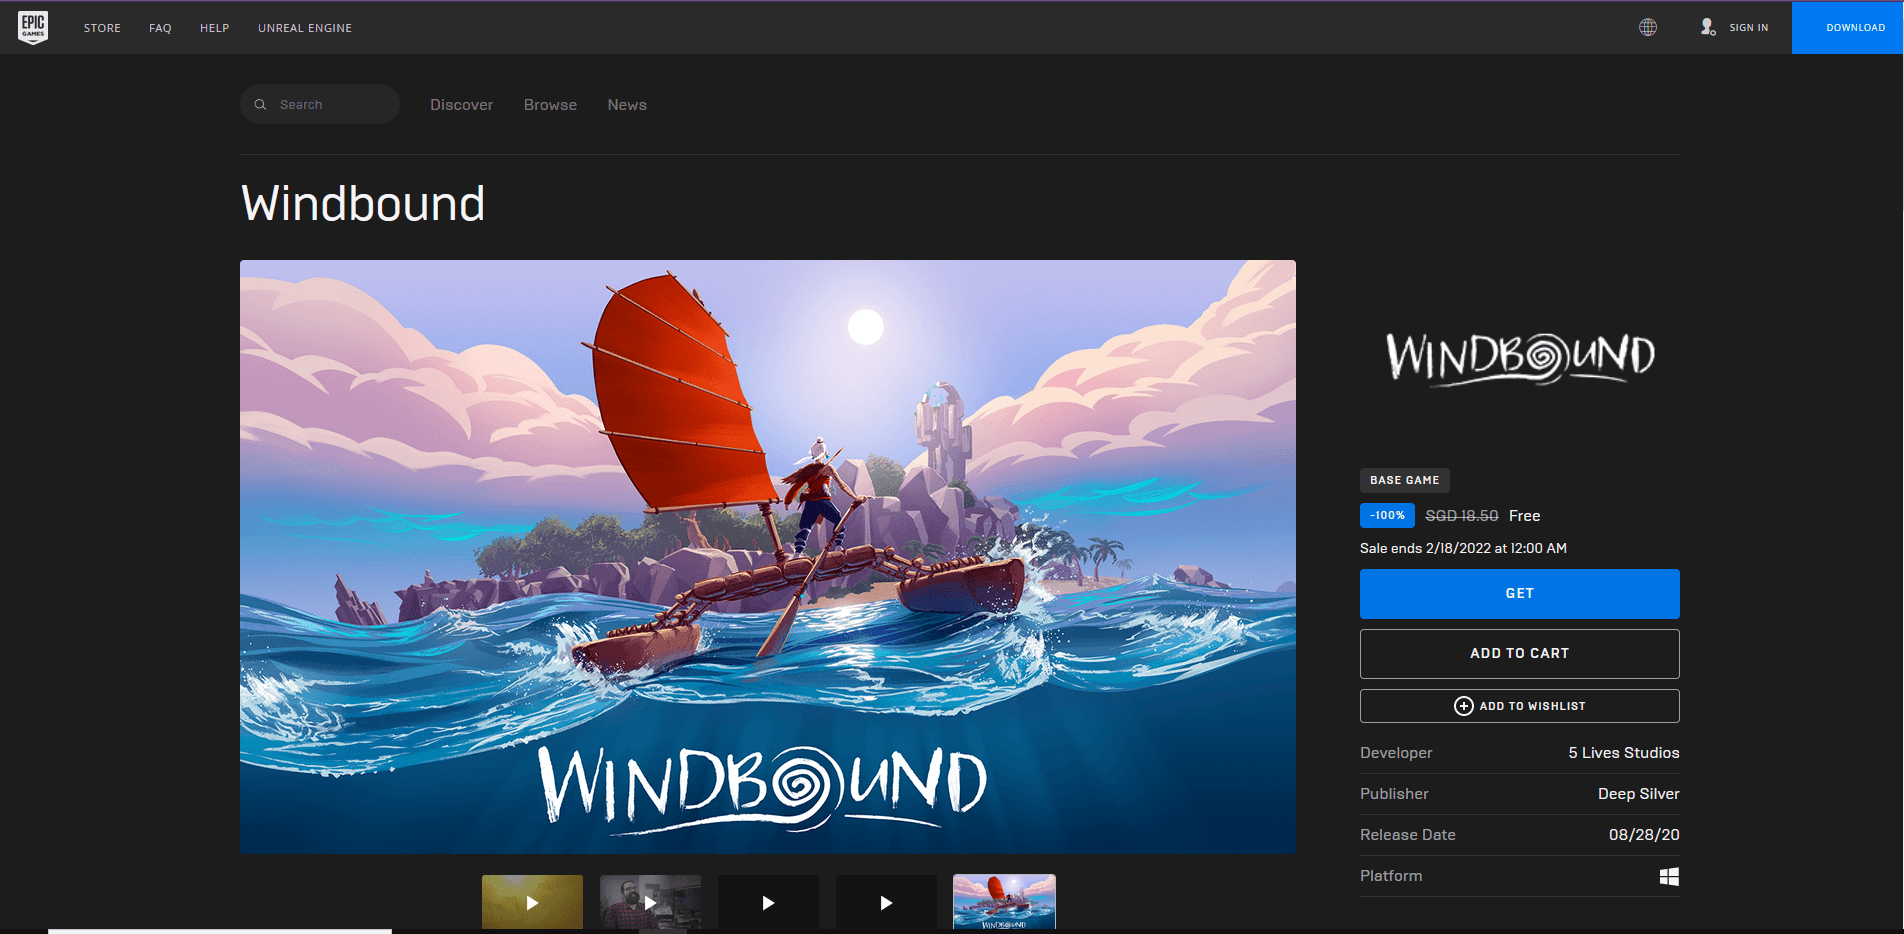Open publisher Deep Silver link
The height and width of the screenshot is (934, 1904).
coord(1638,794)
